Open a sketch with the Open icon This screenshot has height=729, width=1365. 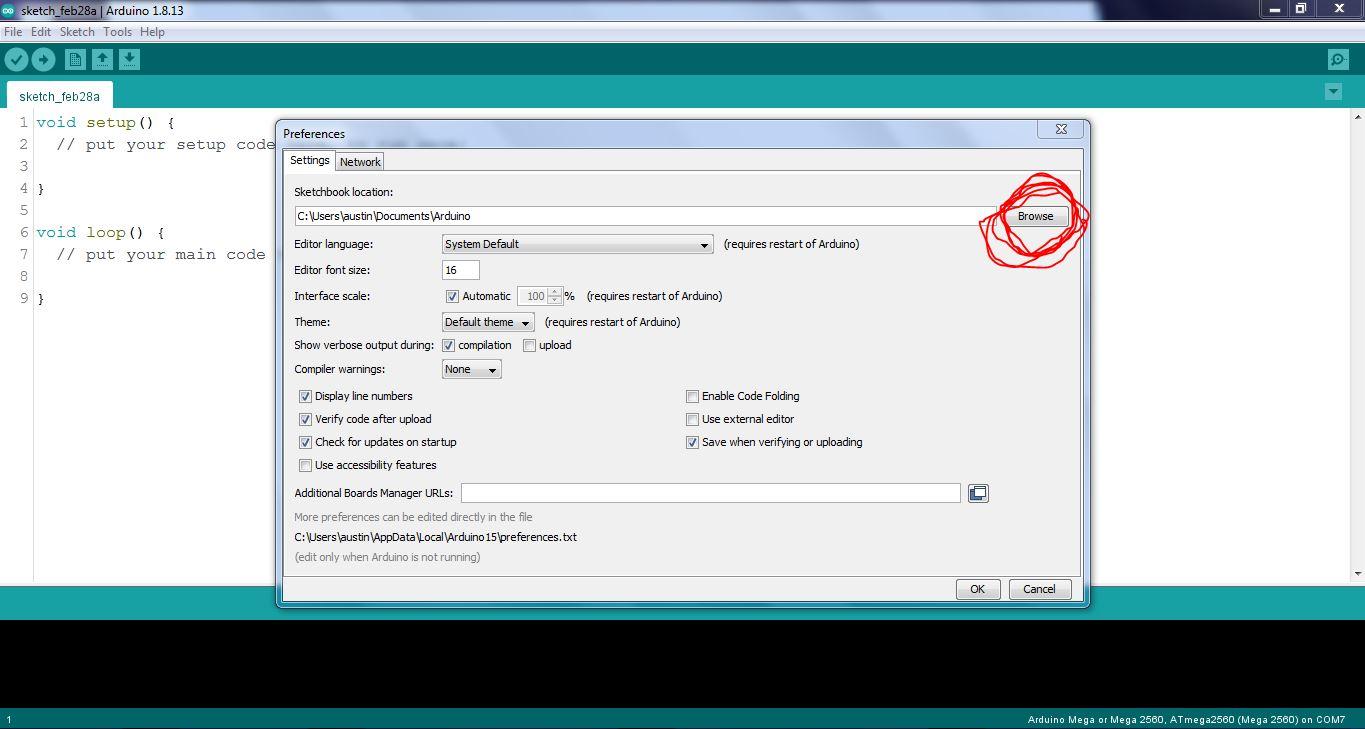click(102, 60)
